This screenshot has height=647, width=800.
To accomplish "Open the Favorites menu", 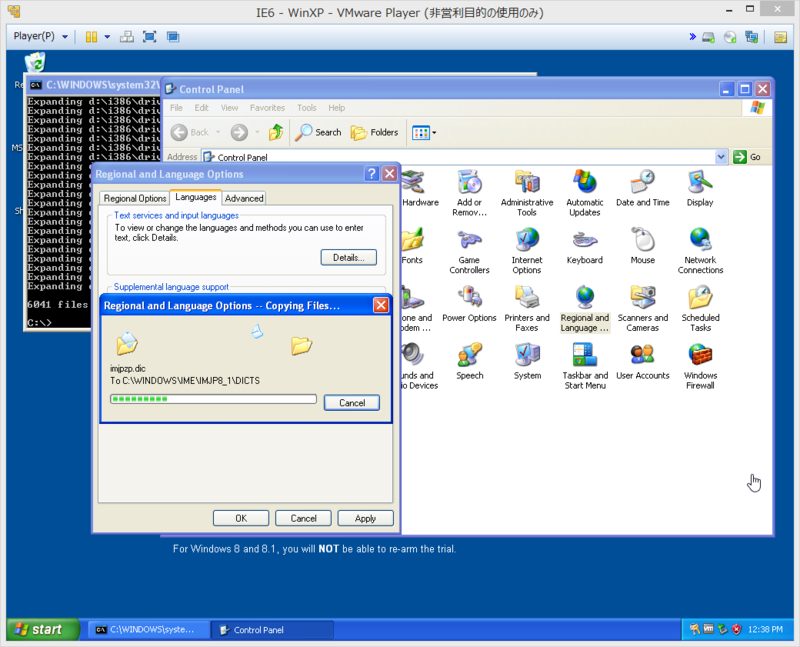I will [x=267, y=108].
